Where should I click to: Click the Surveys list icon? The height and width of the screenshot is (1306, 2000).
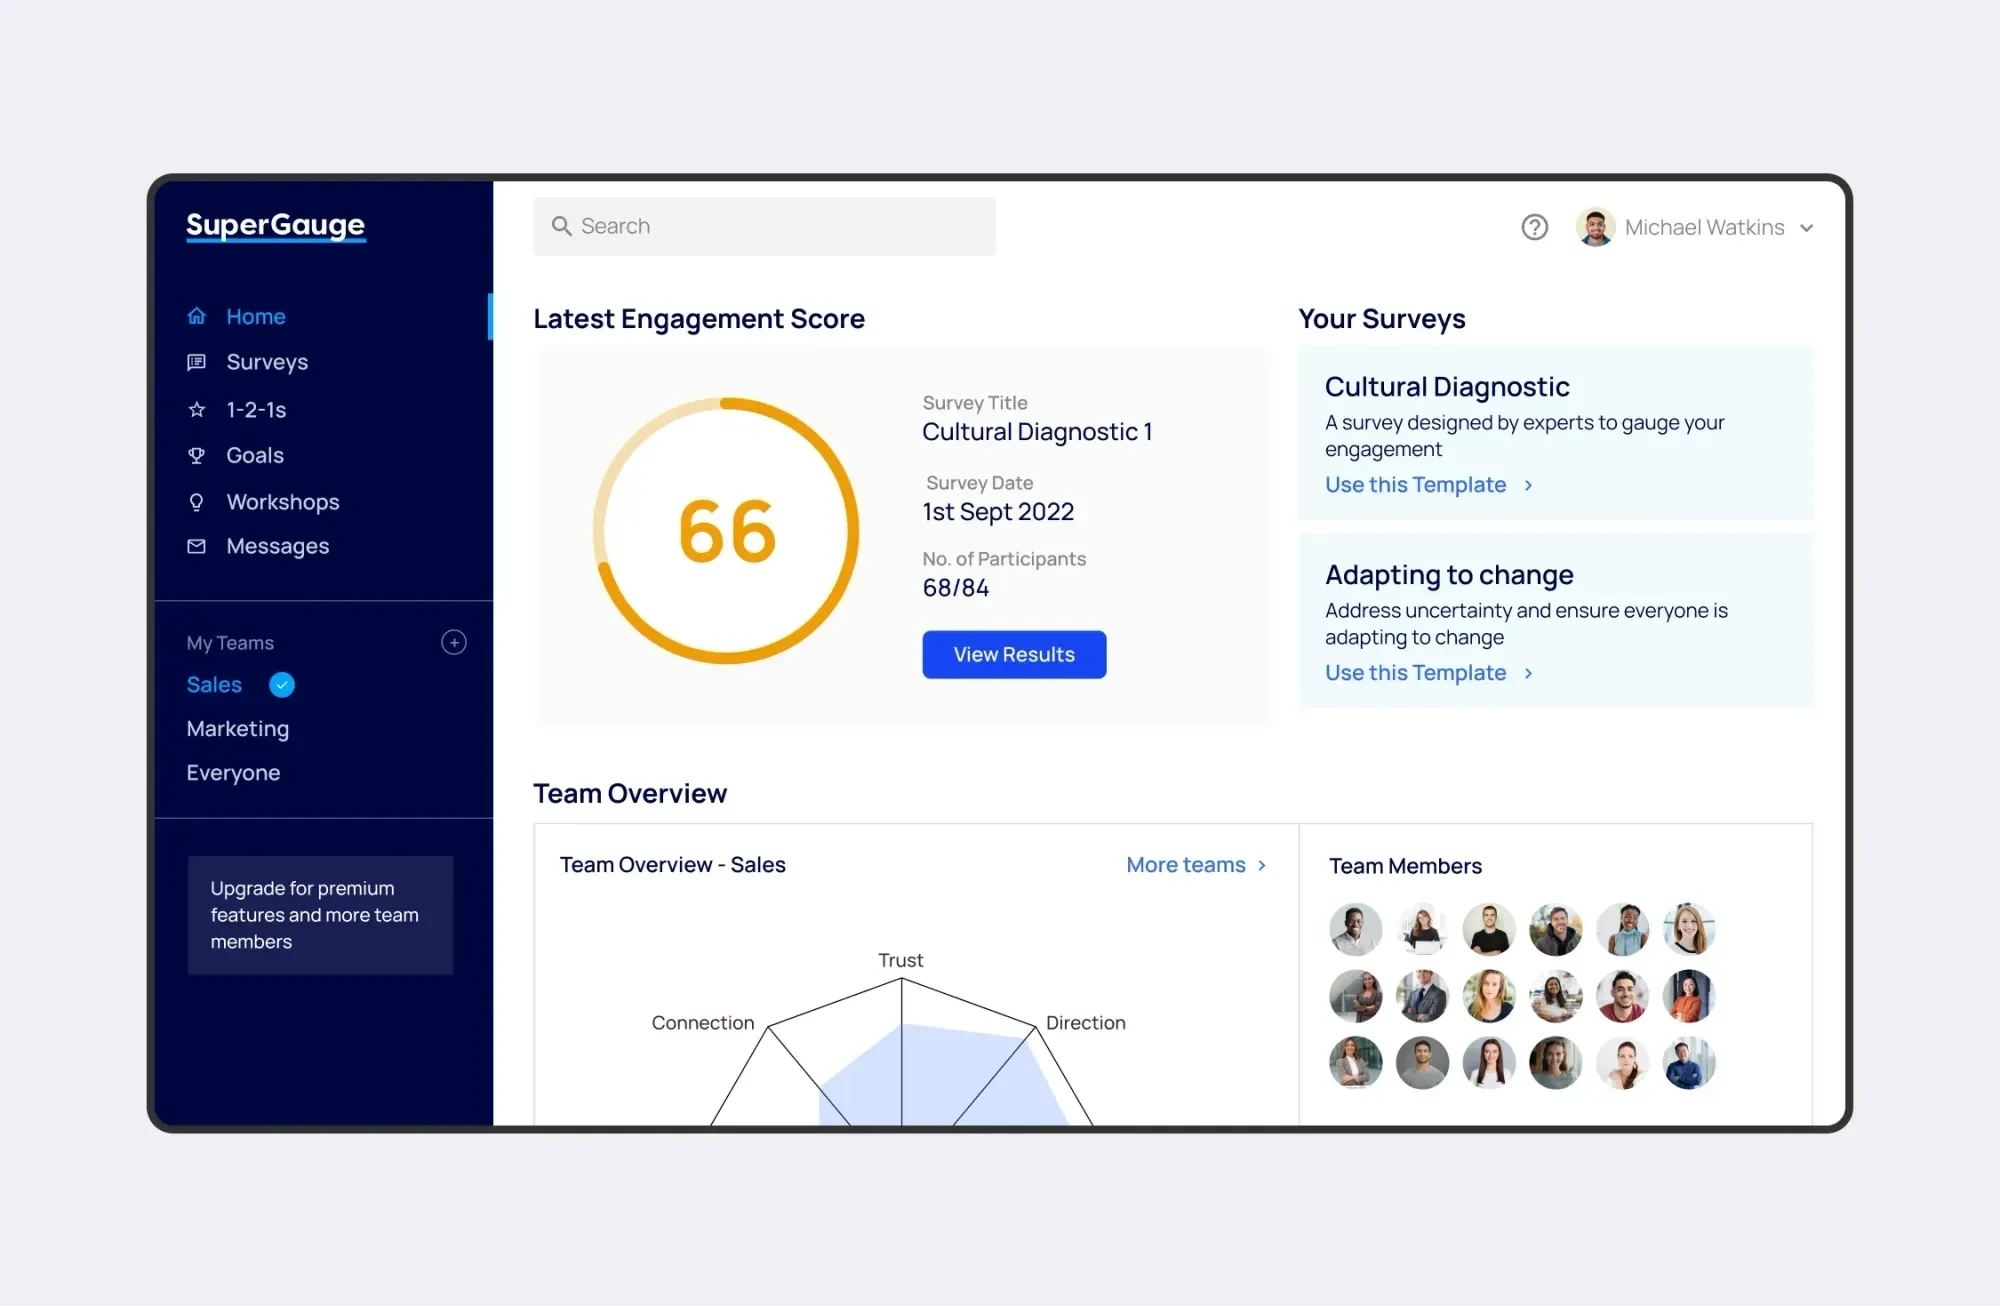(197, 362)
